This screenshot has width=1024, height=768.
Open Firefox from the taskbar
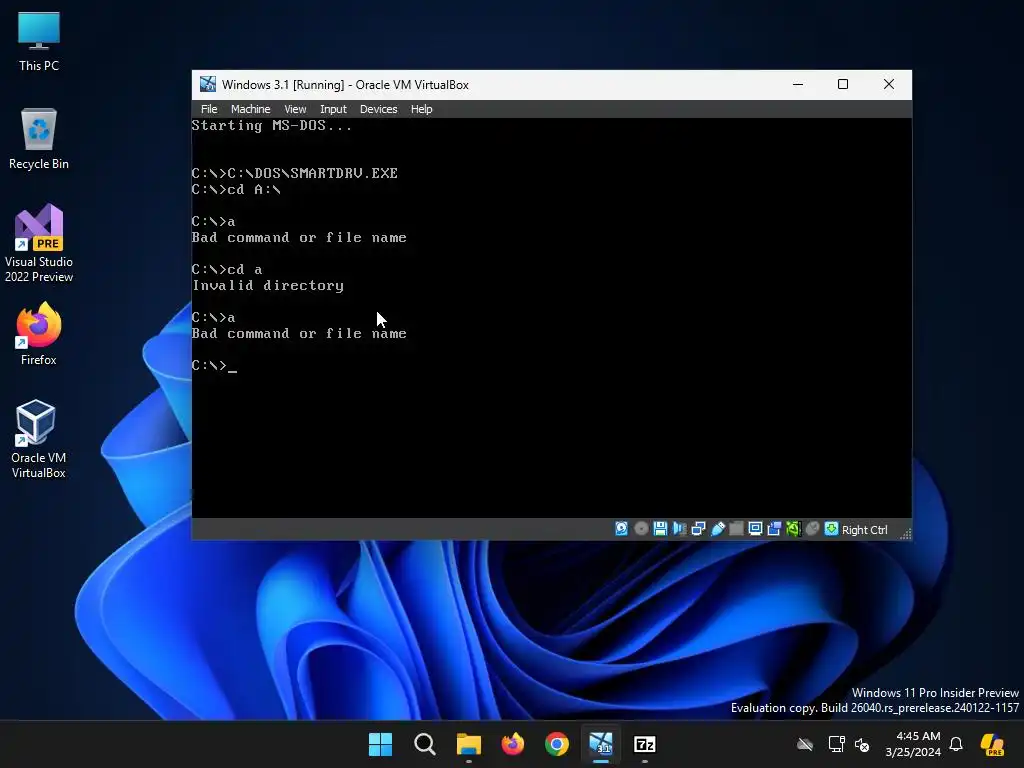point(513,744)
